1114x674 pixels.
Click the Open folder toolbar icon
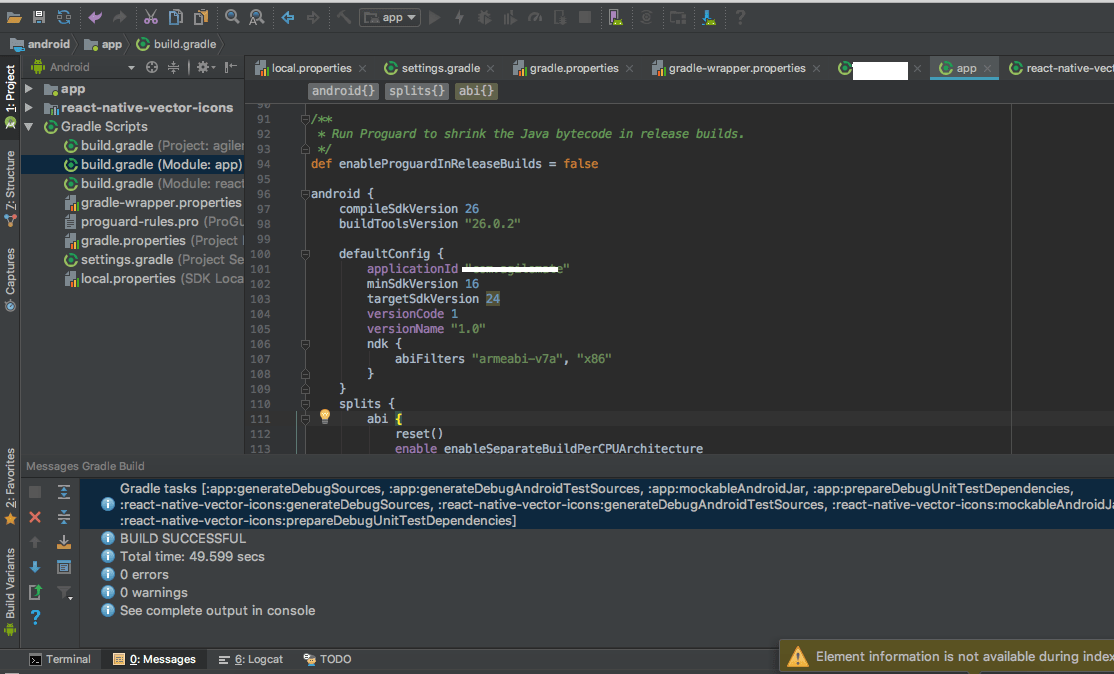13,17
